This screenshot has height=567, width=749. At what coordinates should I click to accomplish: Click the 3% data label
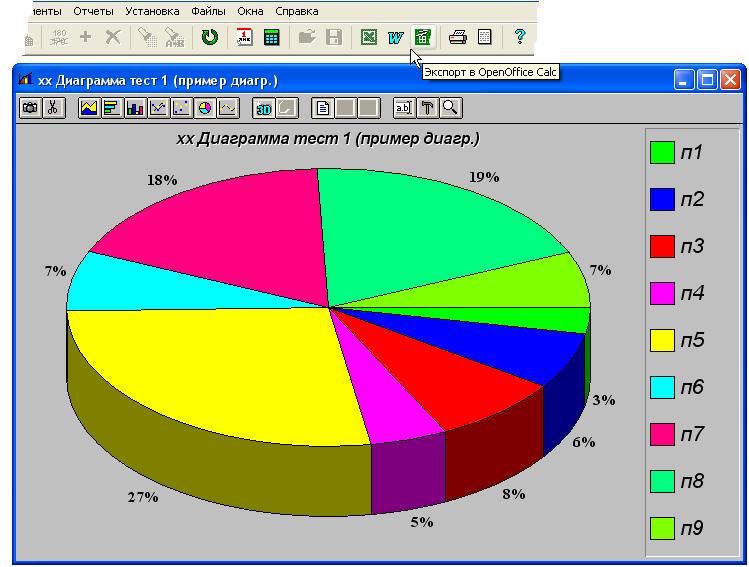pyautogui.click(x=604, y=400)
